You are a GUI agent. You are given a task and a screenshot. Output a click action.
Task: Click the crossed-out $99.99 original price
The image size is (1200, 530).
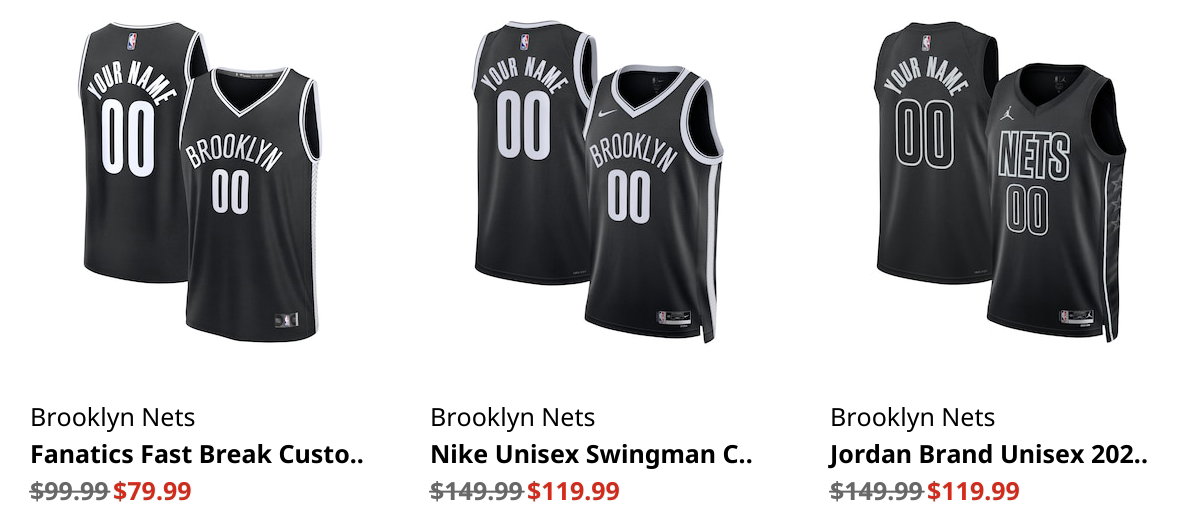pos(70,492)
